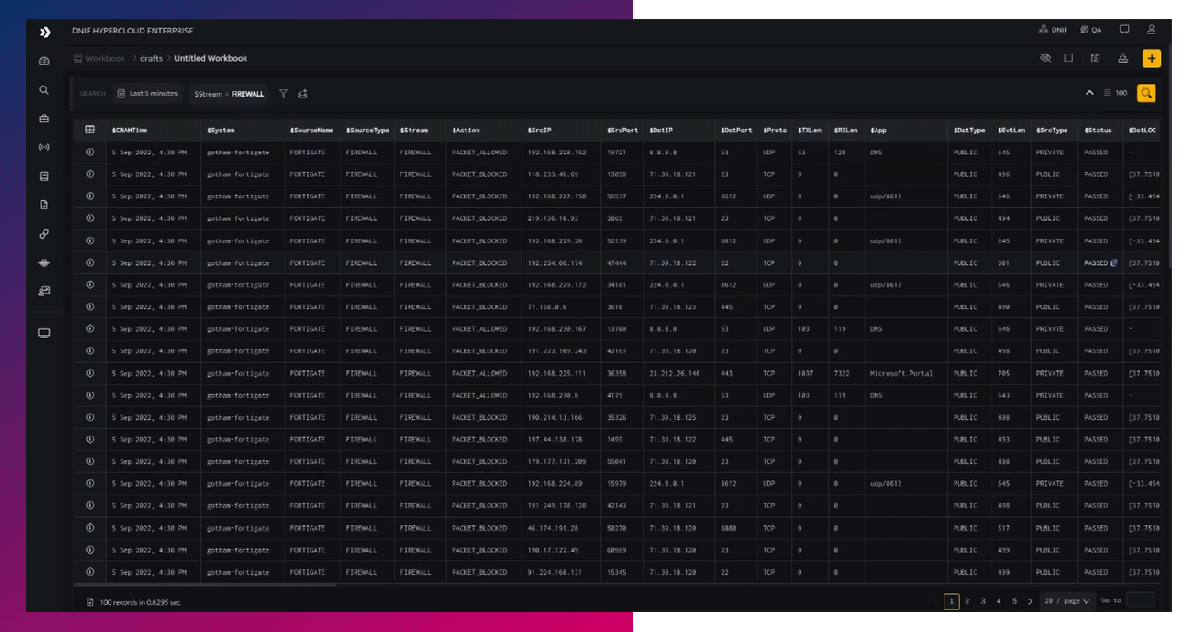Expand row with source IP 192.168.227.158
This screenshot has height=632, width=1199.
[x=90, y=196]
